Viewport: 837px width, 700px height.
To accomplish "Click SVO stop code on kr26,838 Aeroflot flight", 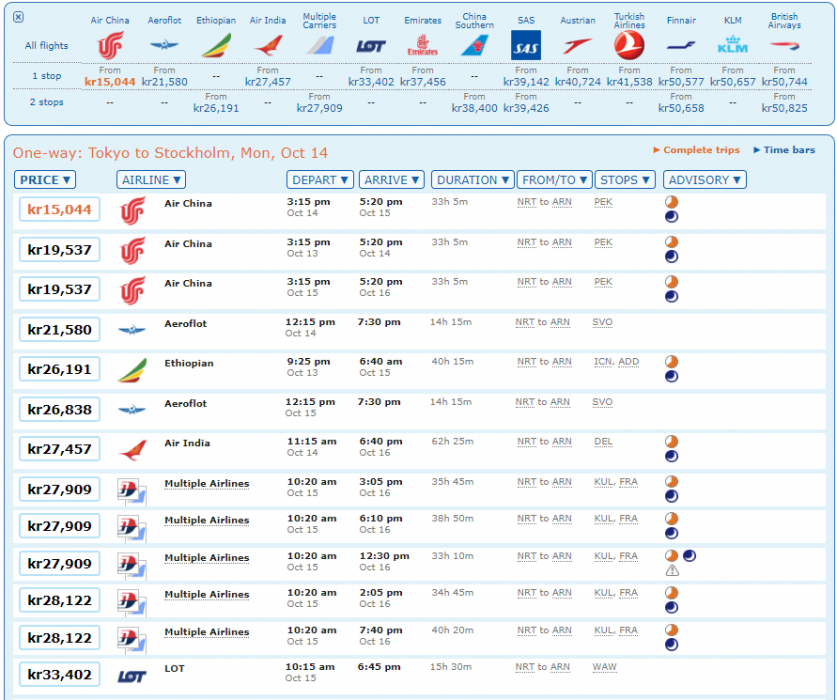I will click(602, 402).
